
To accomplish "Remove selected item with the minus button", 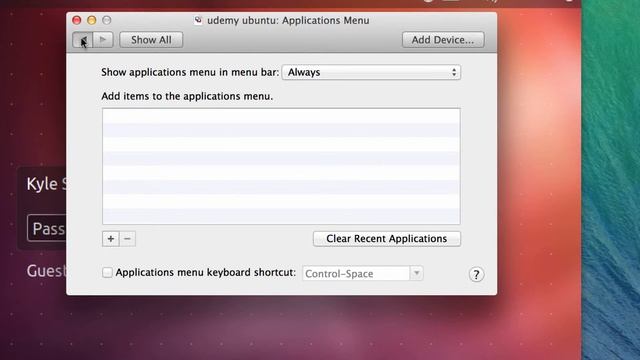I will [x=127, y=239].
